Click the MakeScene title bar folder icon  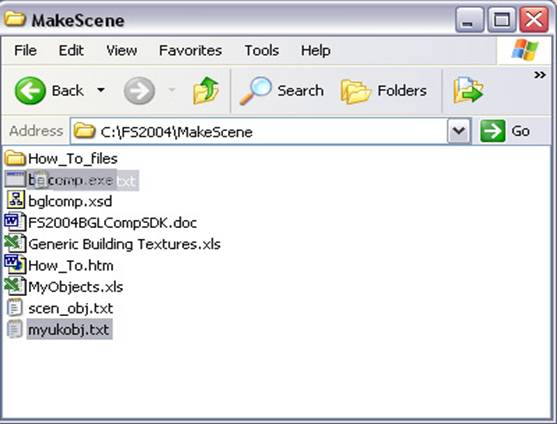pyautogui.click(x=15, y=18)
